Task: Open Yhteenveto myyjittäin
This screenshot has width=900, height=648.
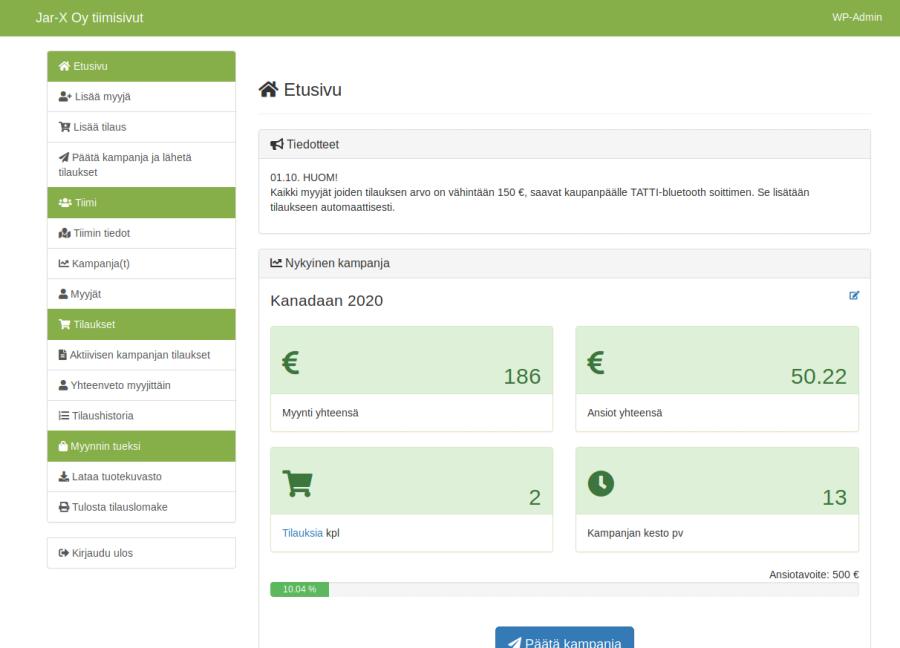Action: pyautogui.click(x=141, y=385)
